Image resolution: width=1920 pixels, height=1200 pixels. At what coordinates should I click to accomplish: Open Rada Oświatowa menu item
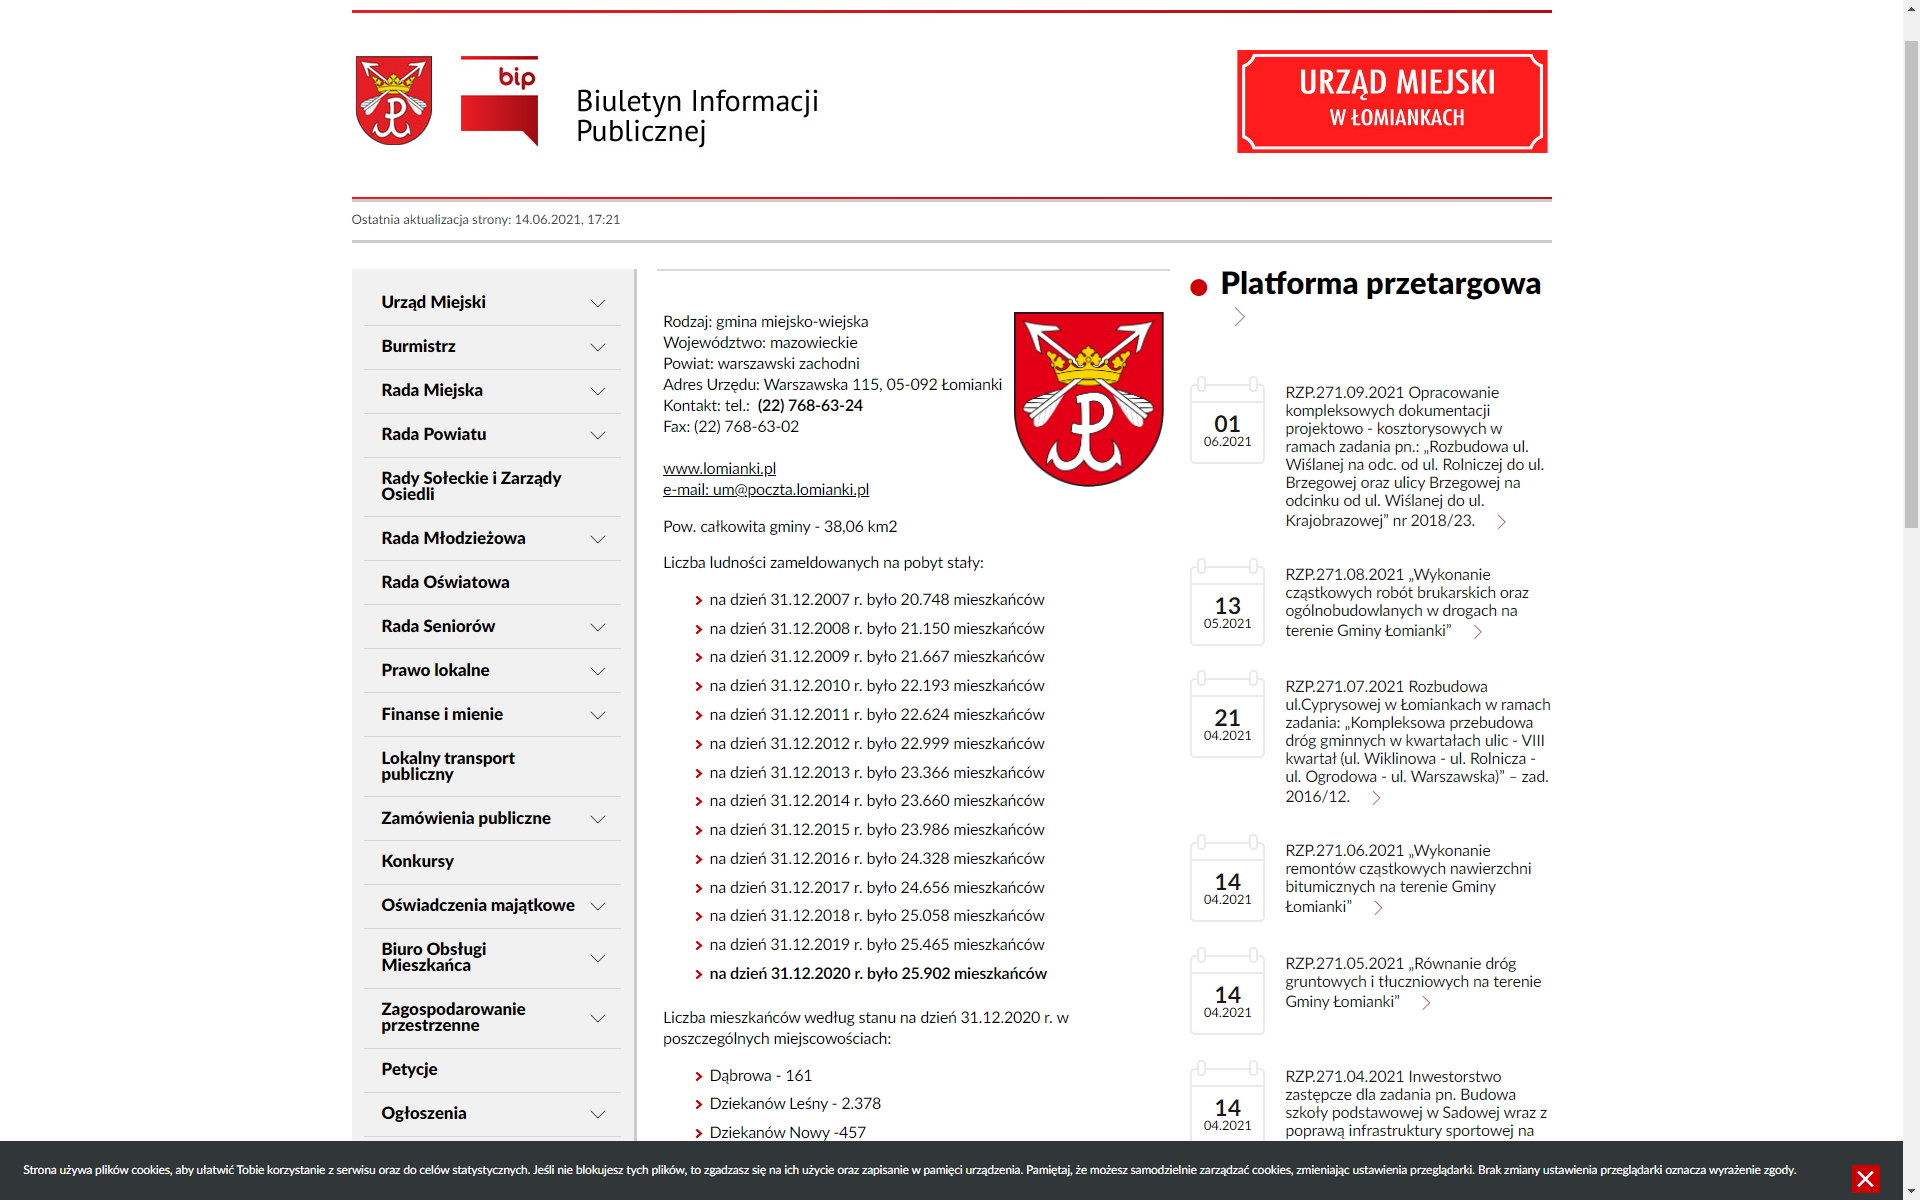coord(445,582)
